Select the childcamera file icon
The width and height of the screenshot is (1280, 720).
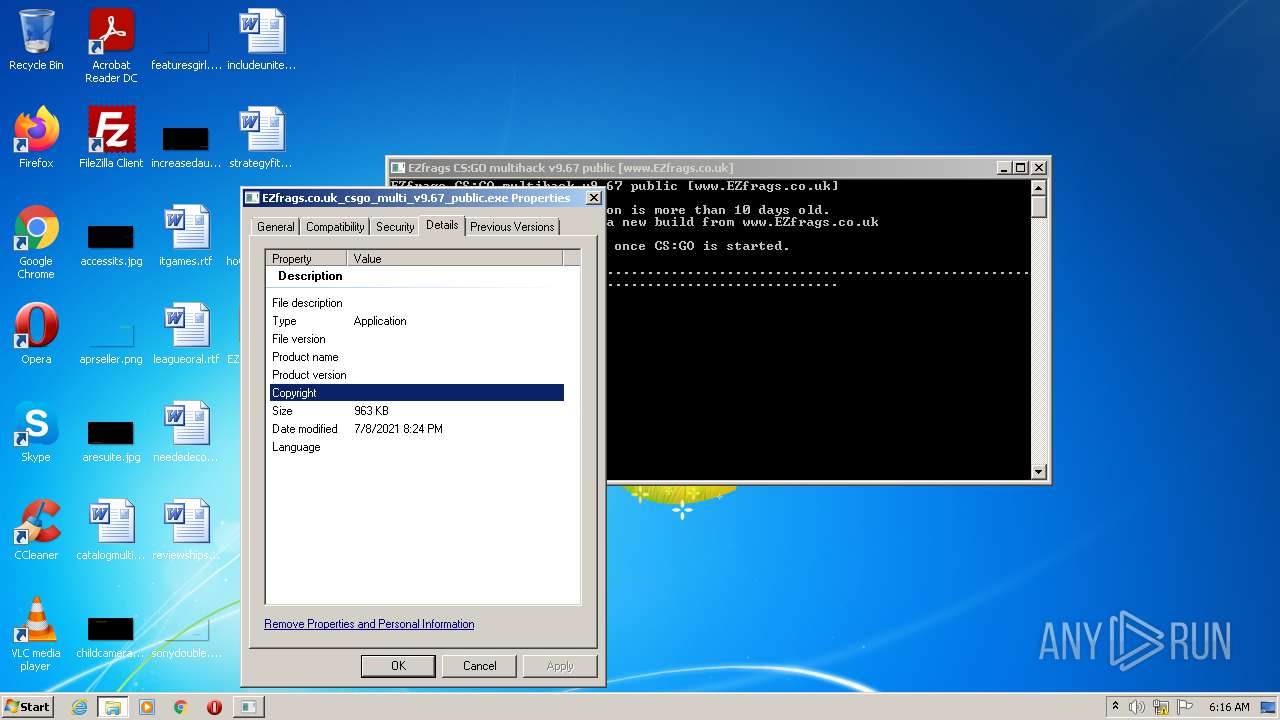coord(111,634)
